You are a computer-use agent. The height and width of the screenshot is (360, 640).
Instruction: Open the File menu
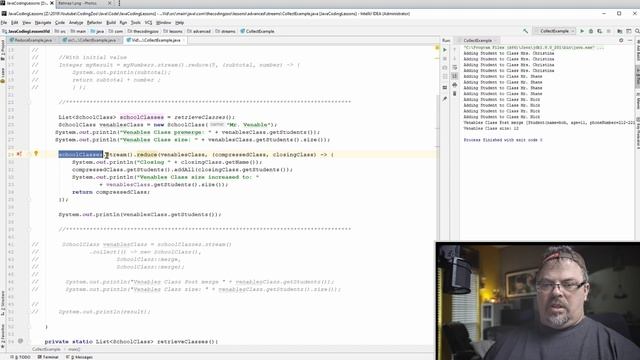(4, 23)
